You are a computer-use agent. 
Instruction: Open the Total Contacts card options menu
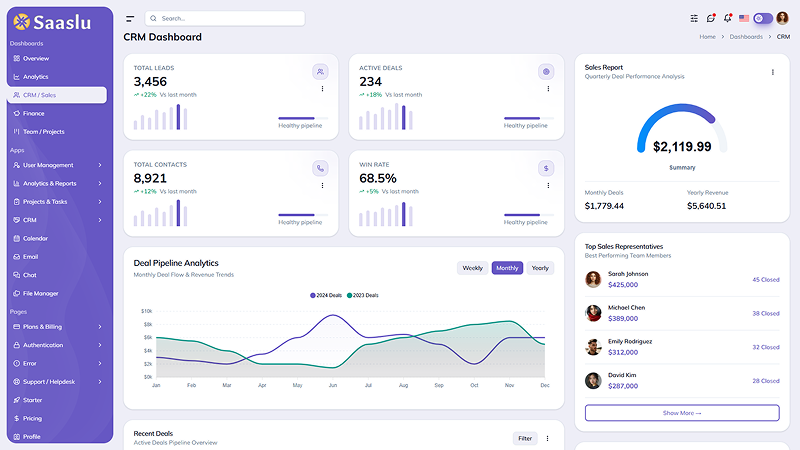pos(322,186)
